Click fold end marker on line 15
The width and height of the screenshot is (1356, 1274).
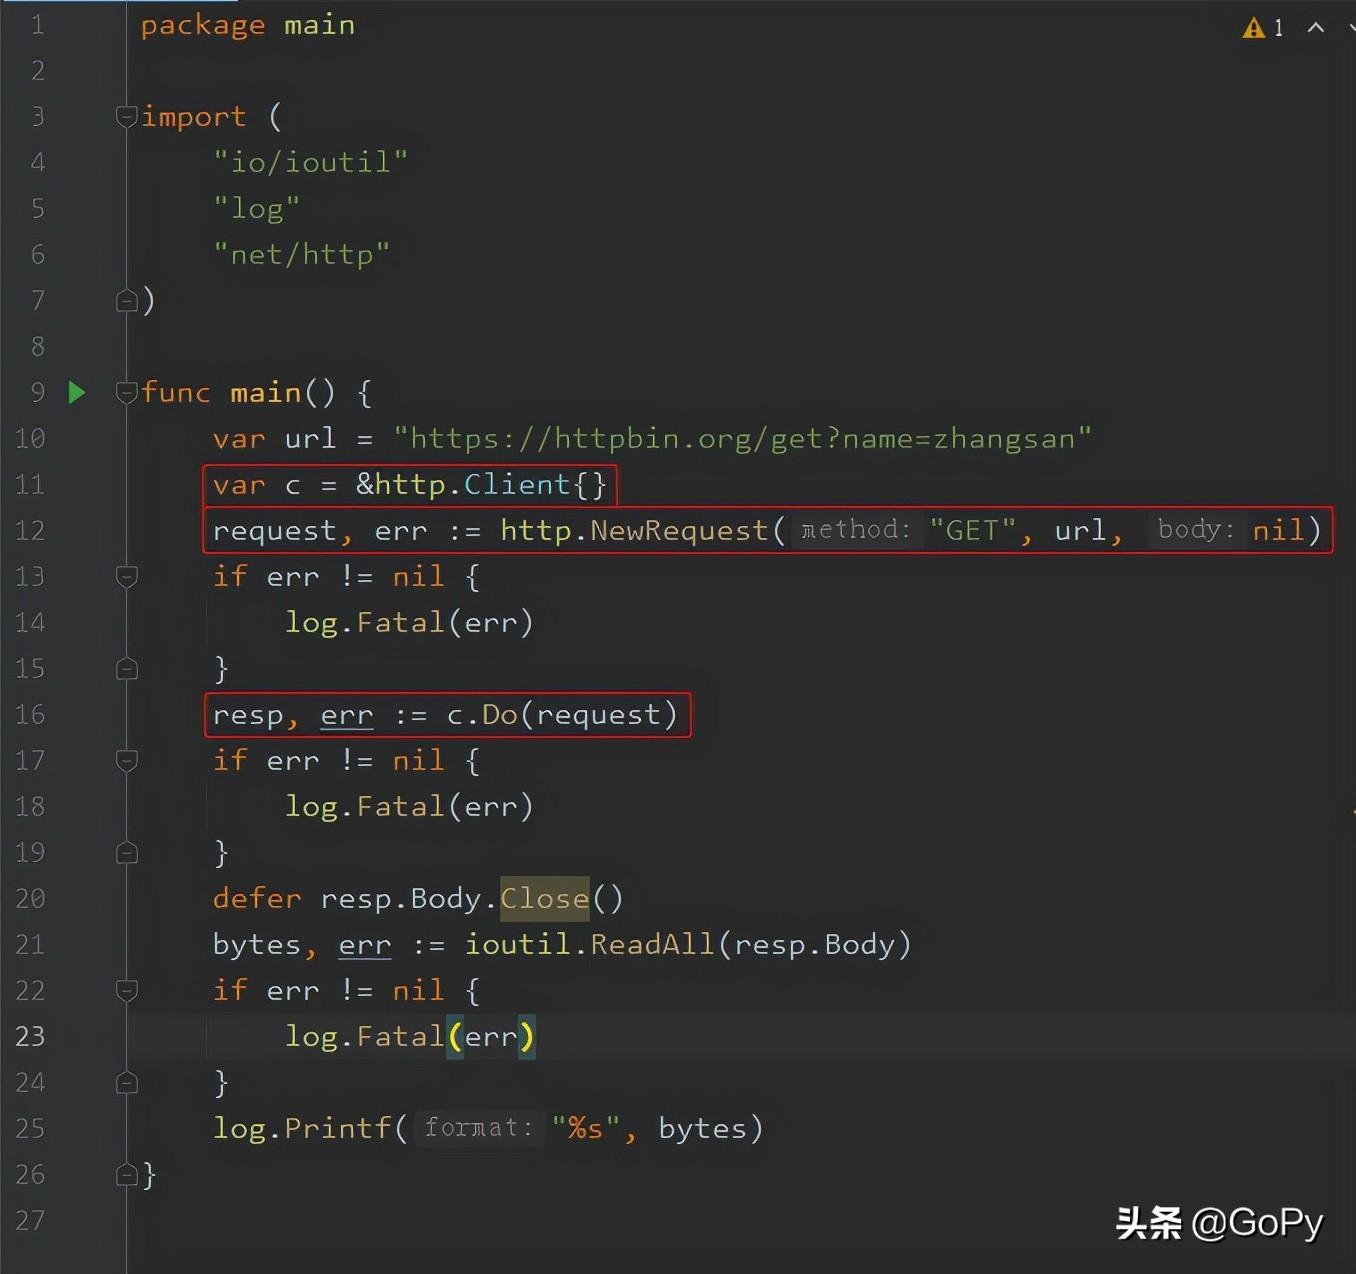pyautogui.click(x=126, y=668)
